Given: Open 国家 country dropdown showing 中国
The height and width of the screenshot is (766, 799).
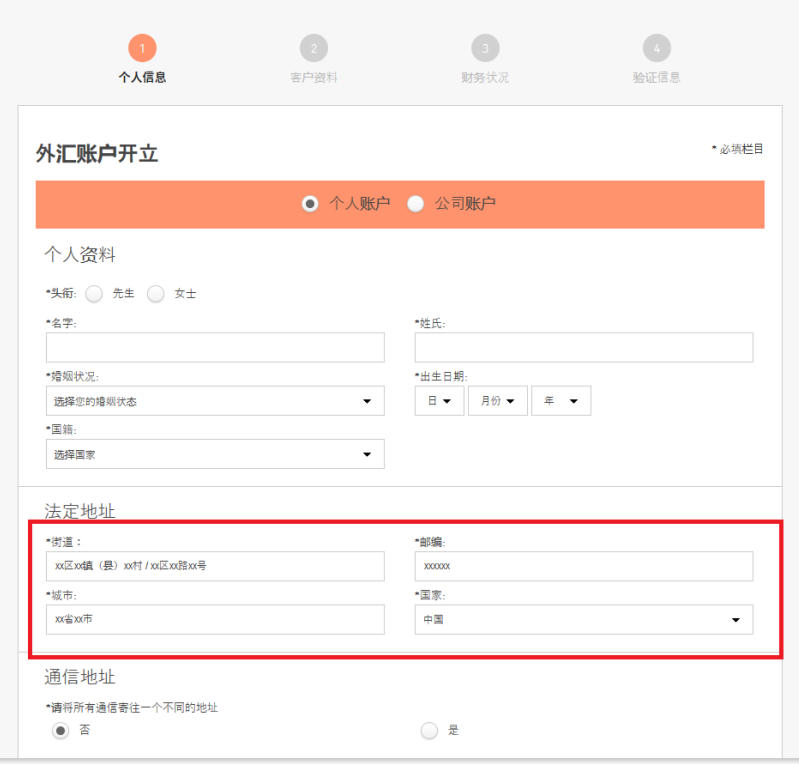Looking at the screenshot, I should coord(584,620).
